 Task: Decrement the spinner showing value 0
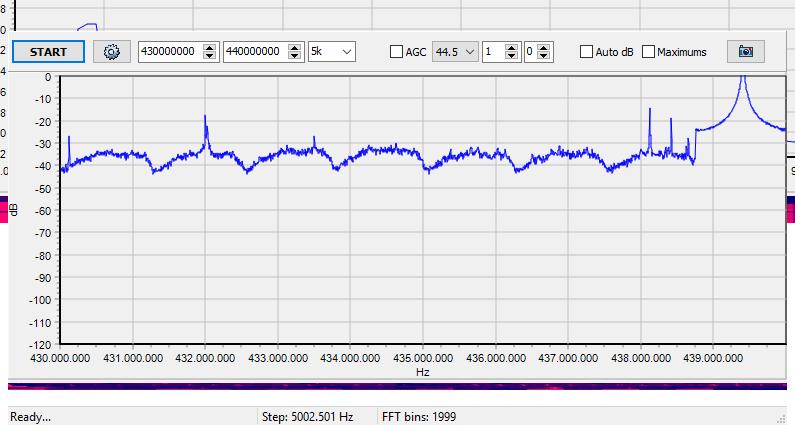pos(545,57)
